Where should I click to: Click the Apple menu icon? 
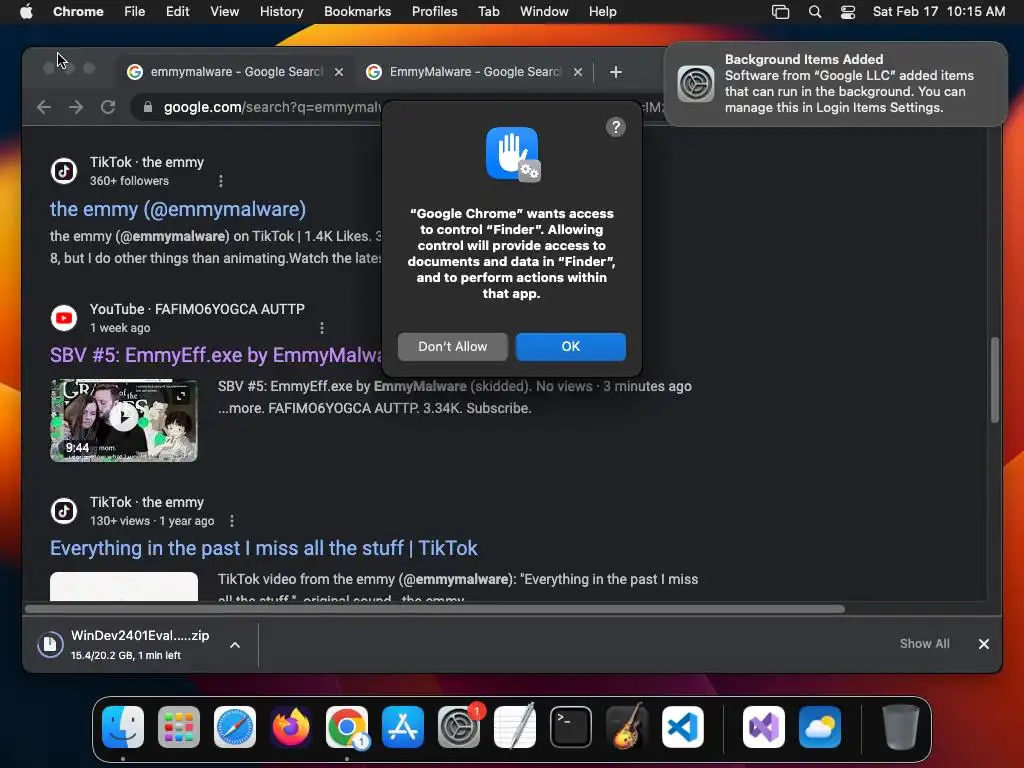pos(26,12)
